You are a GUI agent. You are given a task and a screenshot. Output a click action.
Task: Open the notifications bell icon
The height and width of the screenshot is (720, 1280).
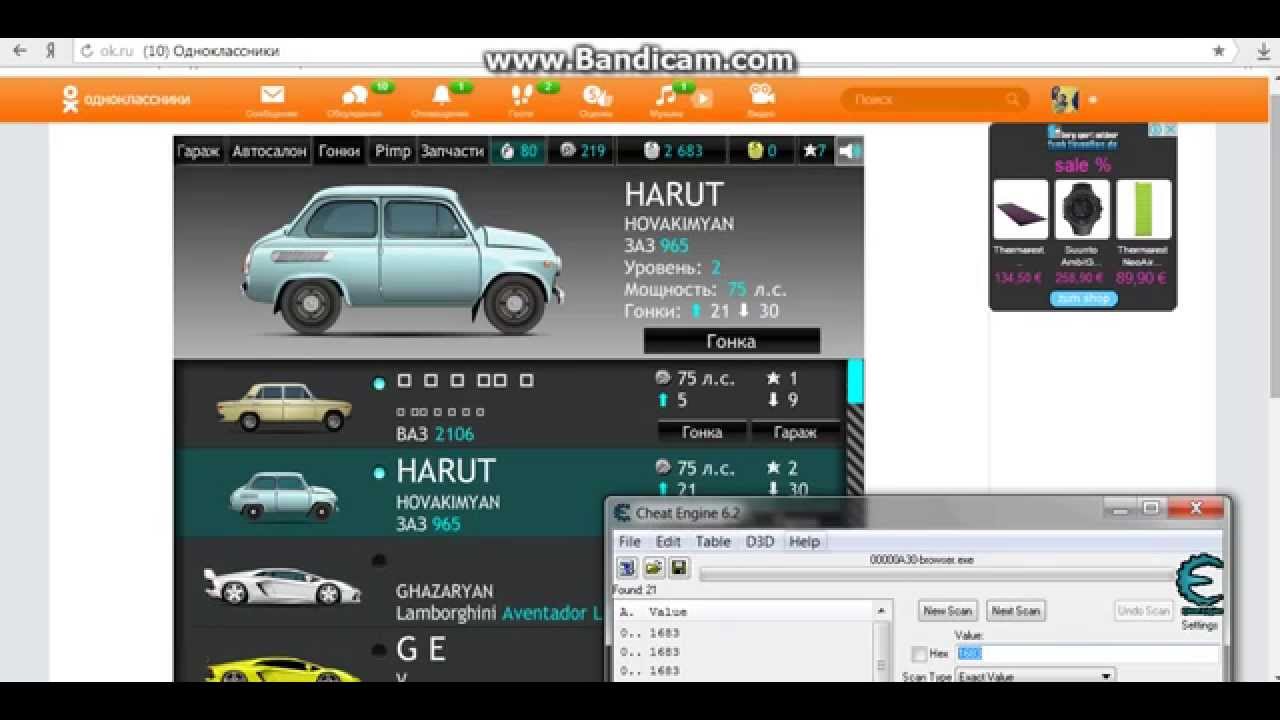tap(441, 96)
